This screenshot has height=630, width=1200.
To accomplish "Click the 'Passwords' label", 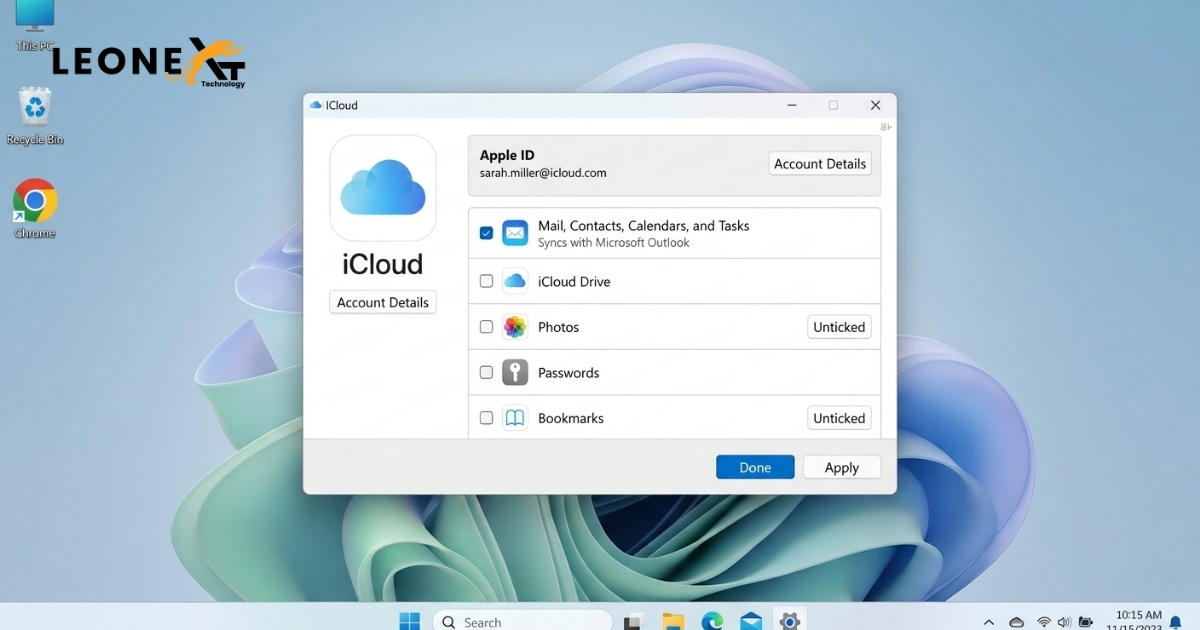I will pyautogui.click(x=569, y=373).
